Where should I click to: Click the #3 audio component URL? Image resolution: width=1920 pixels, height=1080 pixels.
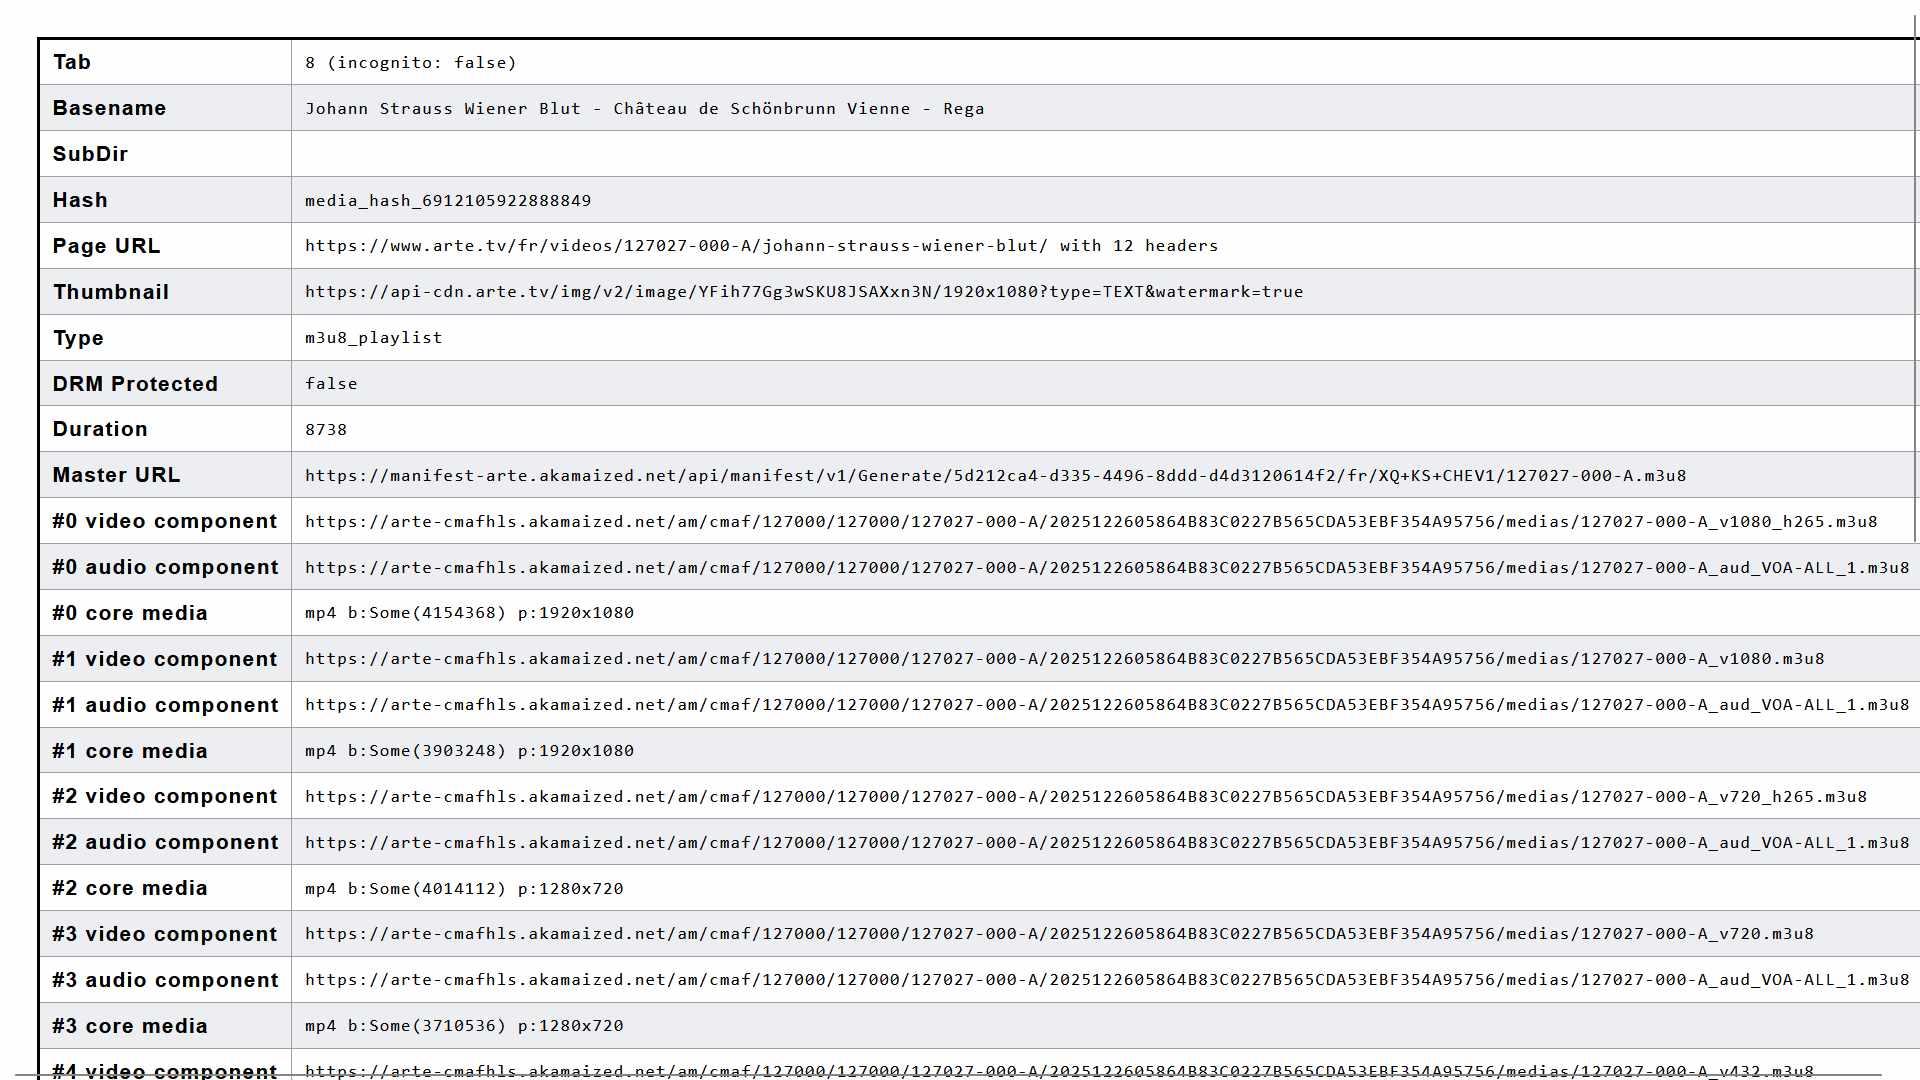pyautogui.click(x=1106, y=980)
